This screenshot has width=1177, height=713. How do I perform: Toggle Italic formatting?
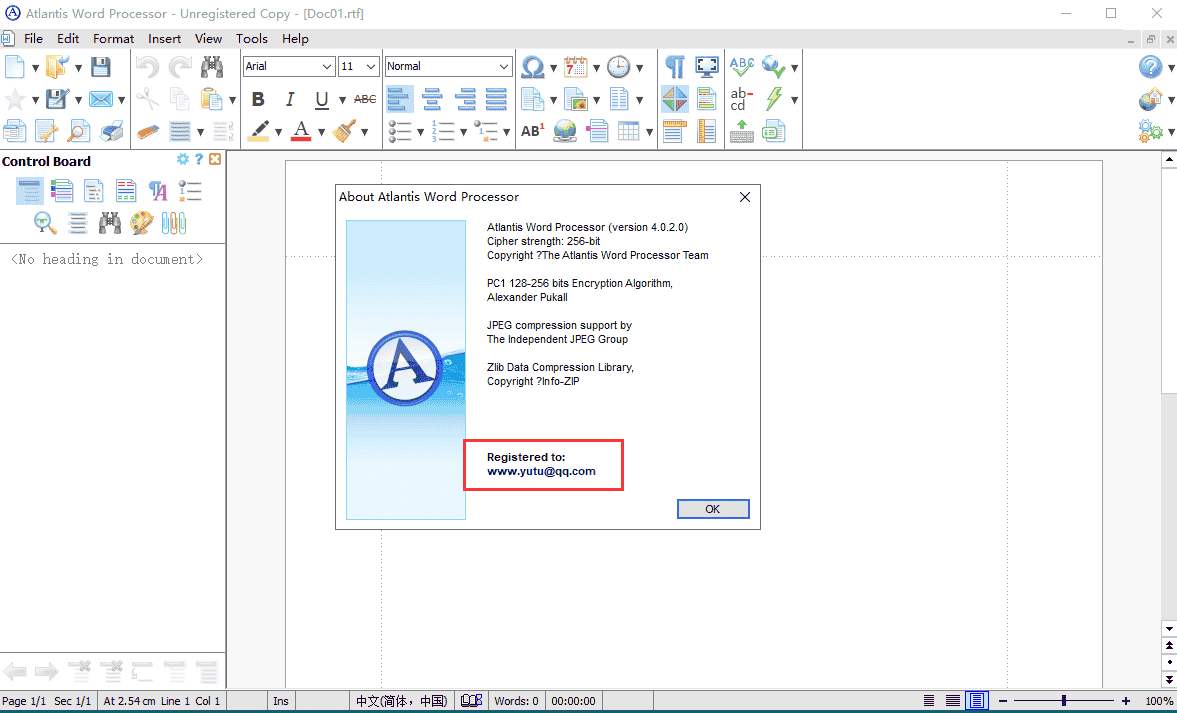point(290,99)
